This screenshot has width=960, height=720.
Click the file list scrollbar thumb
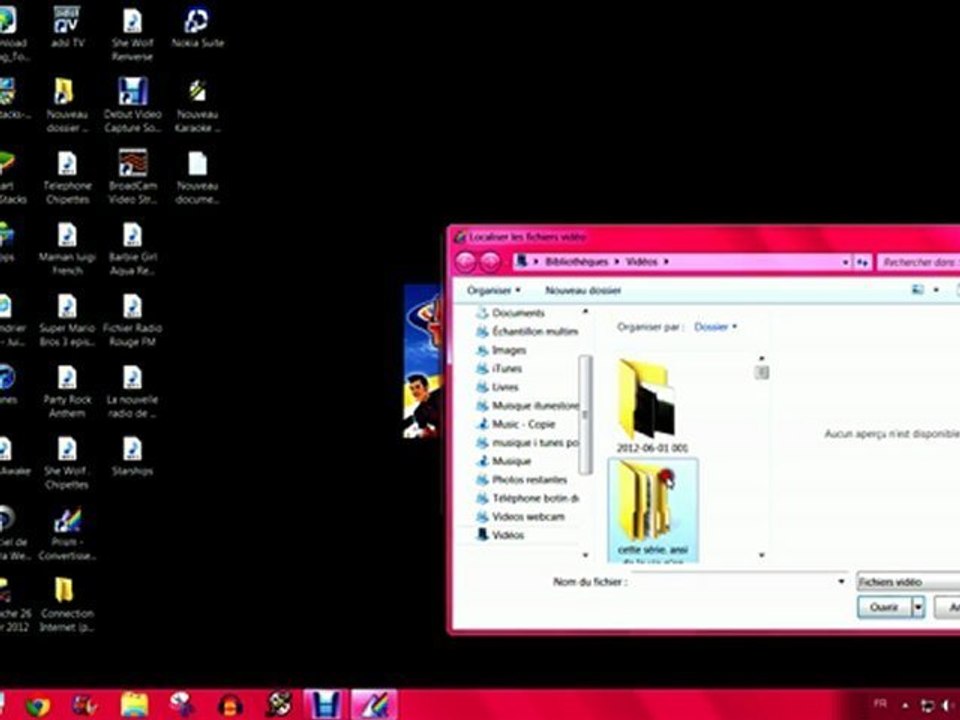tap(762, 372)
